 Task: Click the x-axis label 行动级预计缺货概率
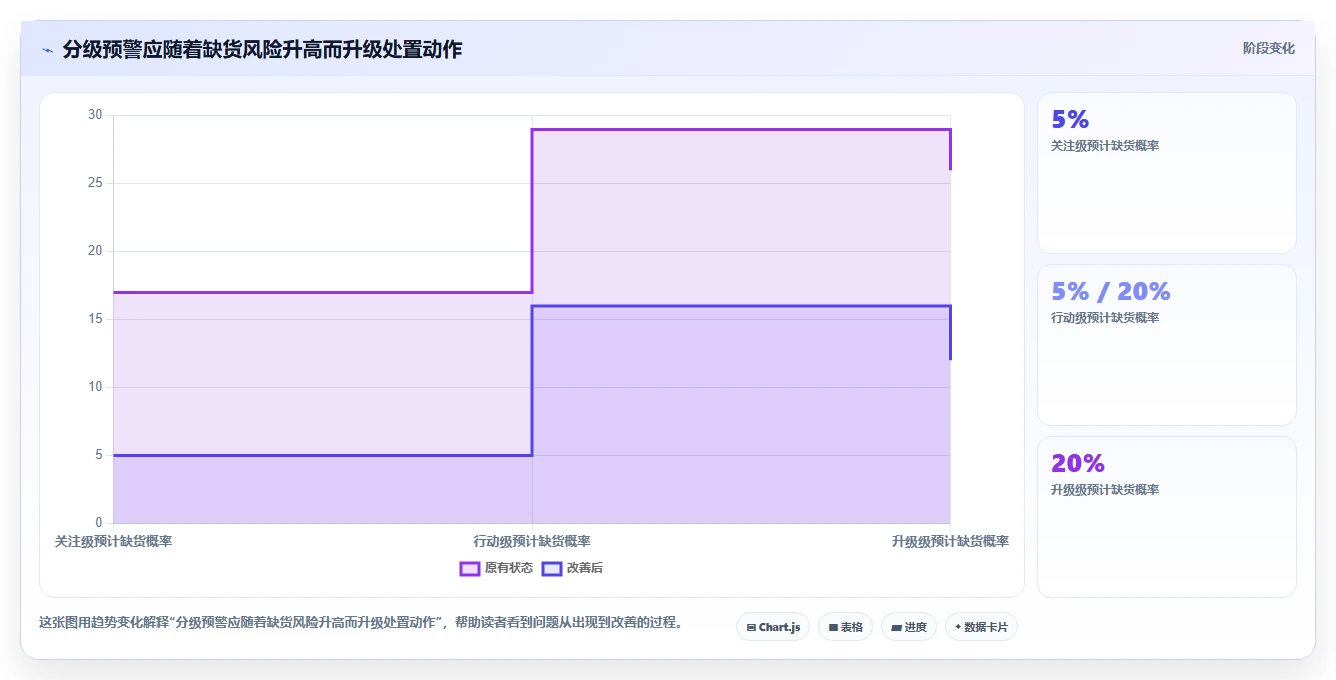(x=532, y=541)
